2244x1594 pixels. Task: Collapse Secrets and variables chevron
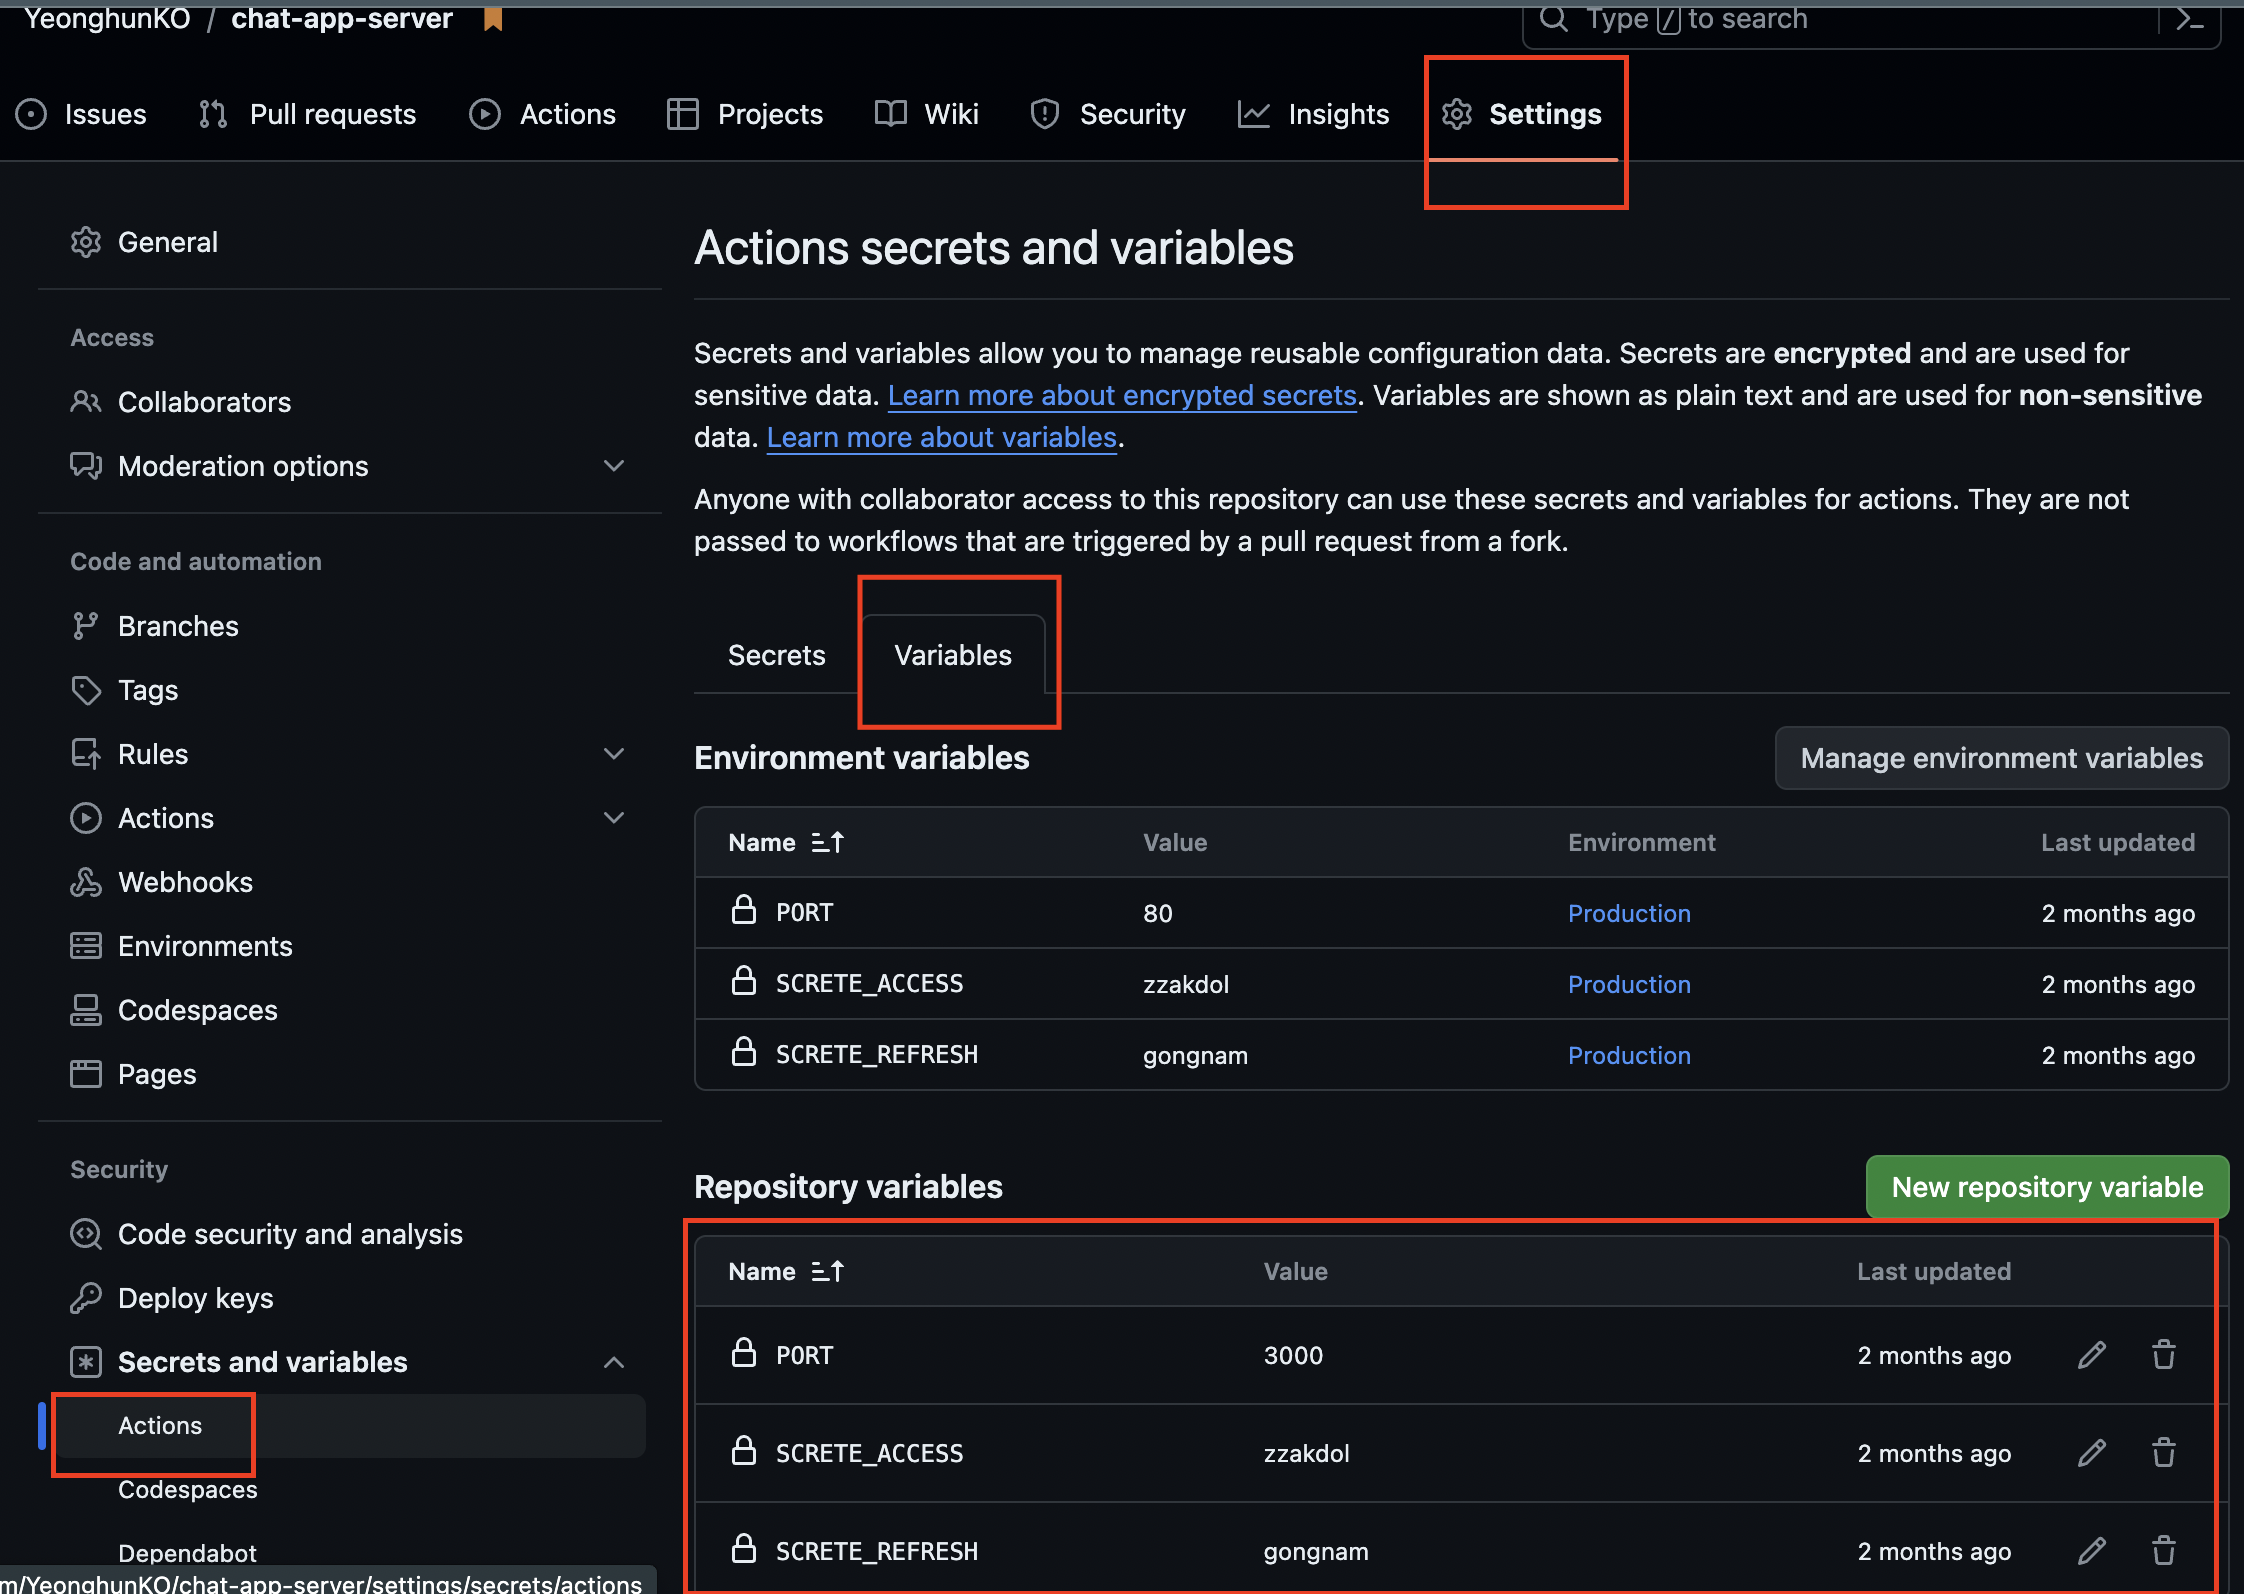(x=614, y=1362)
